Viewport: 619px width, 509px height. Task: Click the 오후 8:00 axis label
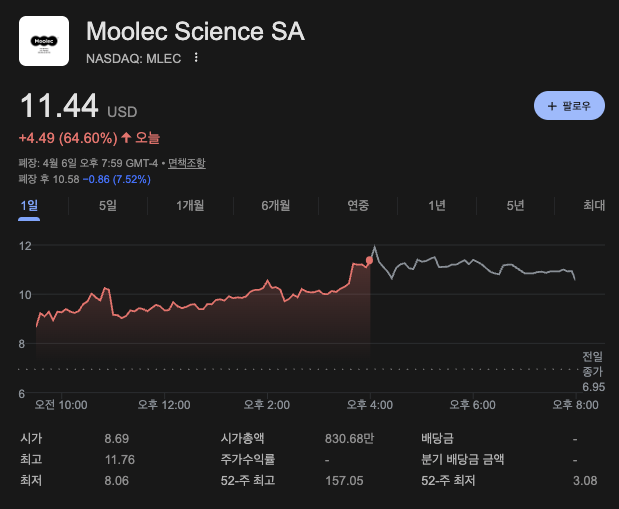pos(575,405)
